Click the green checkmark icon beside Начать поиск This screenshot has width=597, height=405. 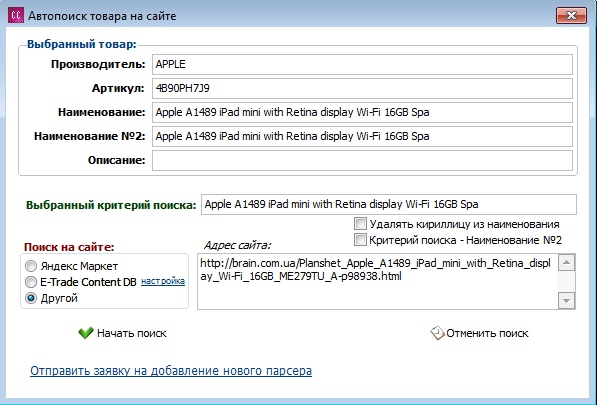pos(86,333)
